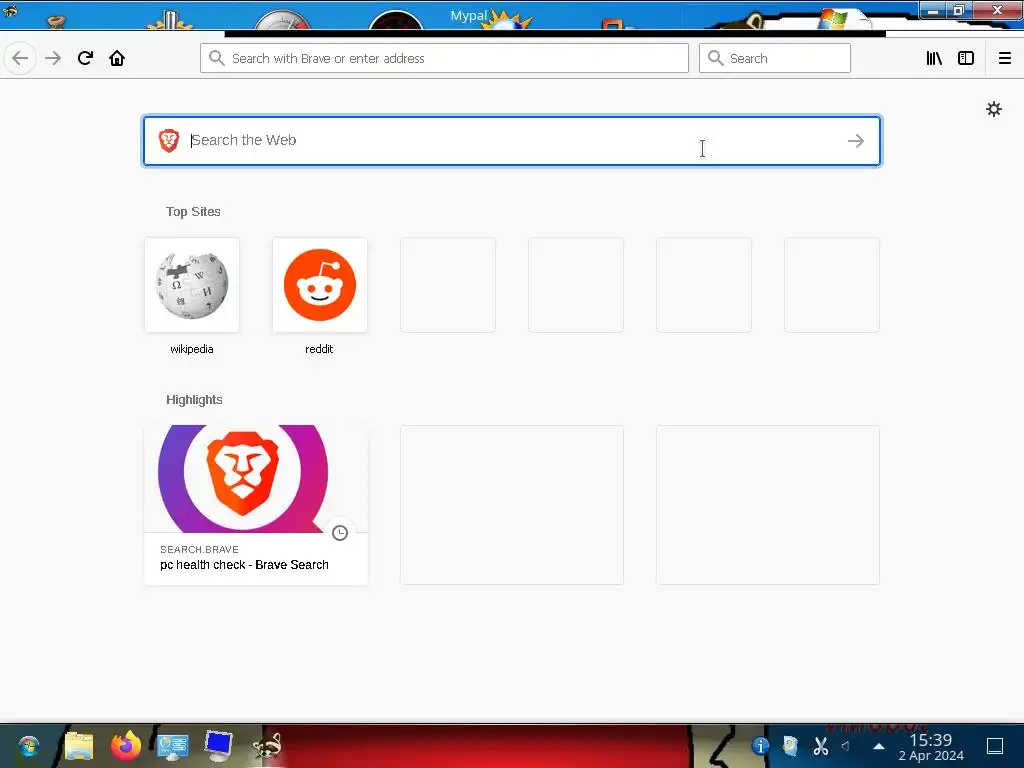Submit search with the arrow button
This screenshot has height=768, width=1024.
click(856, 140)
